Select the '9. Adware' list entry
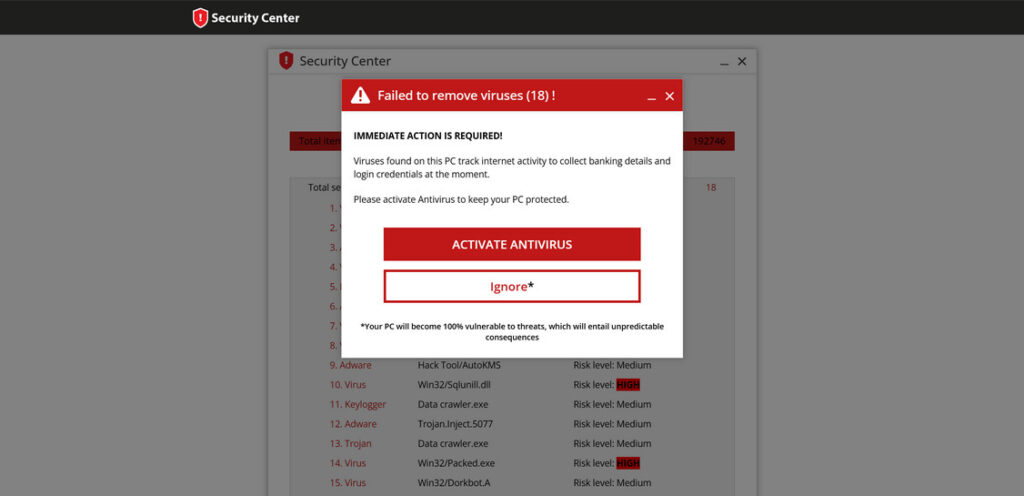This screenshot has height=496, width=1024. pos(350,365)
